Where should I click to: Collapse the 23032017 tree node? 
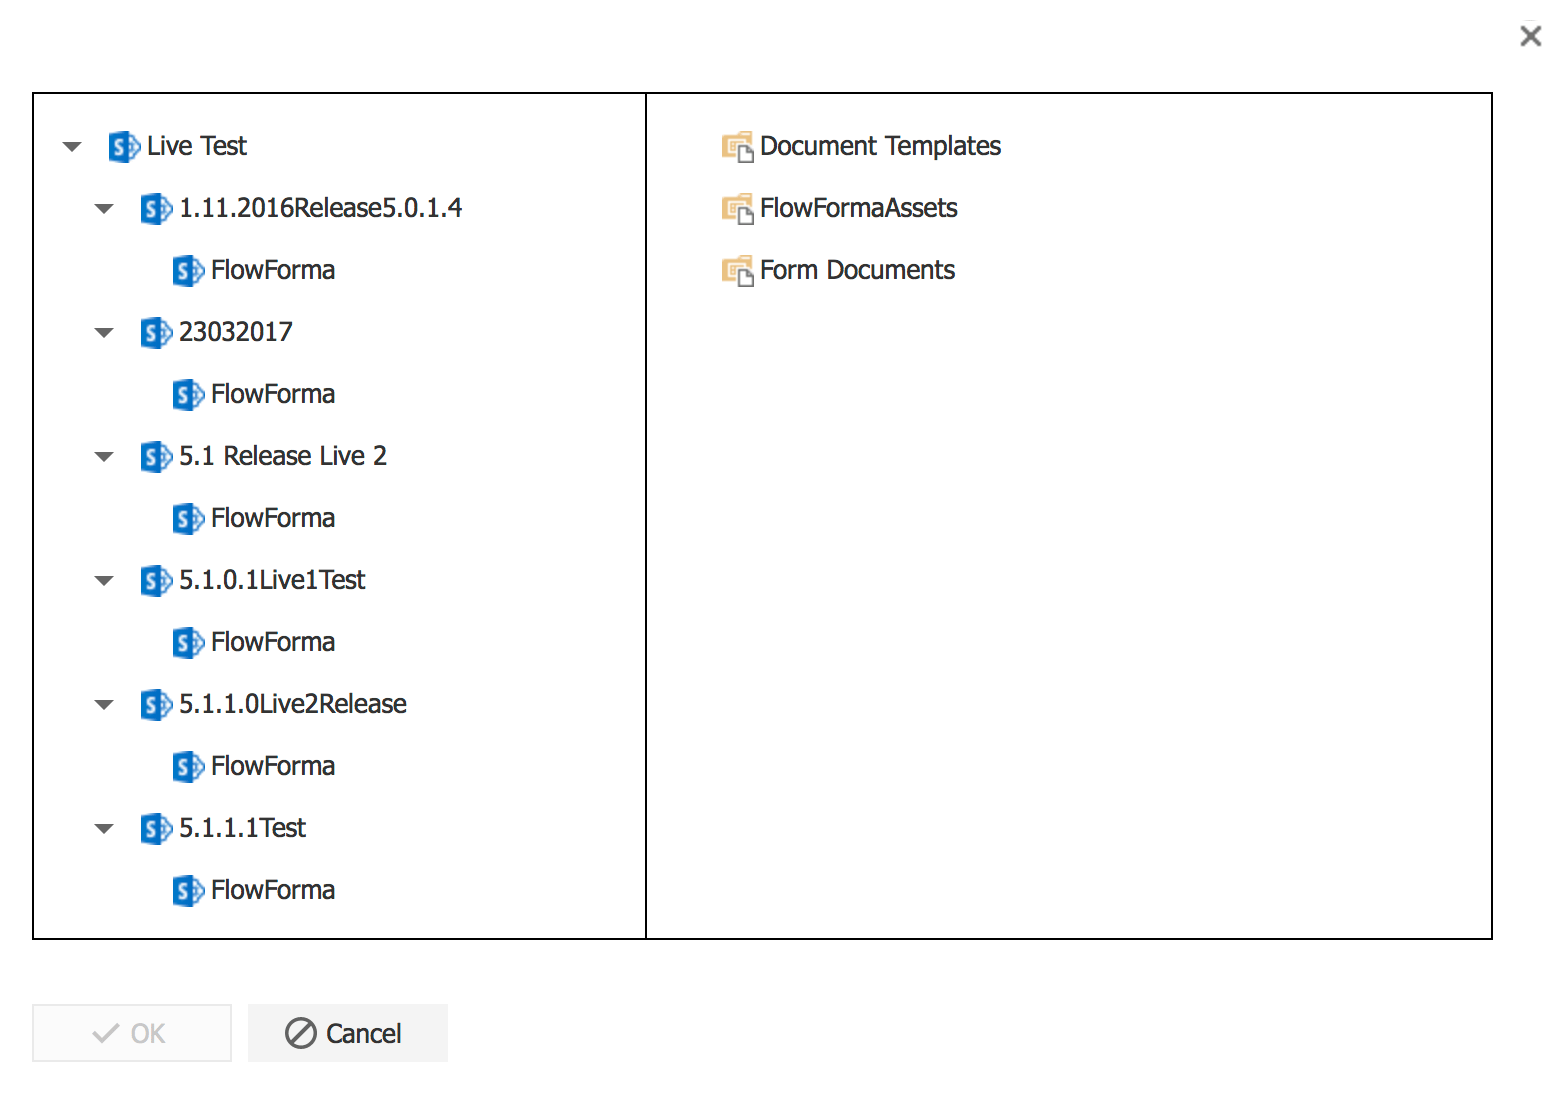pyautogui.click(x=104, y=333)
